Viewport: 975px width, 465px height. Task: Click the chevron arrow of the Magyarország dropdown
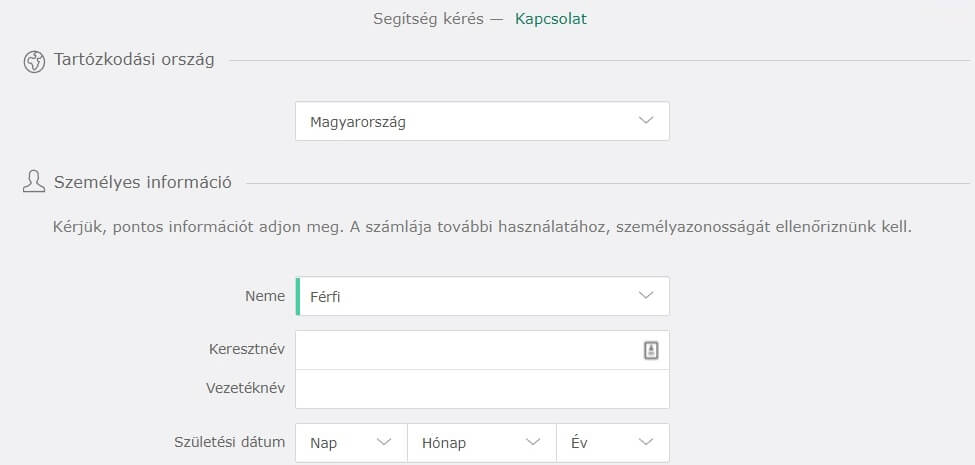click(x=646, y=120)
